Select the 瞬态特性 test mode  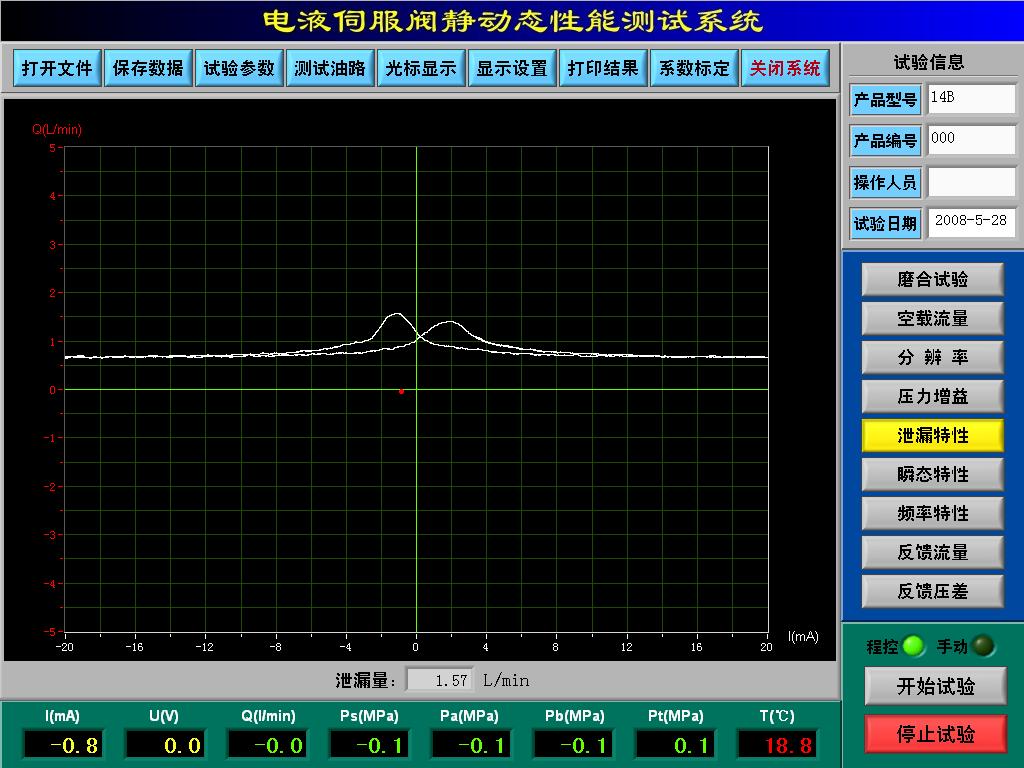pyautogui.click(x=933, y=474)
